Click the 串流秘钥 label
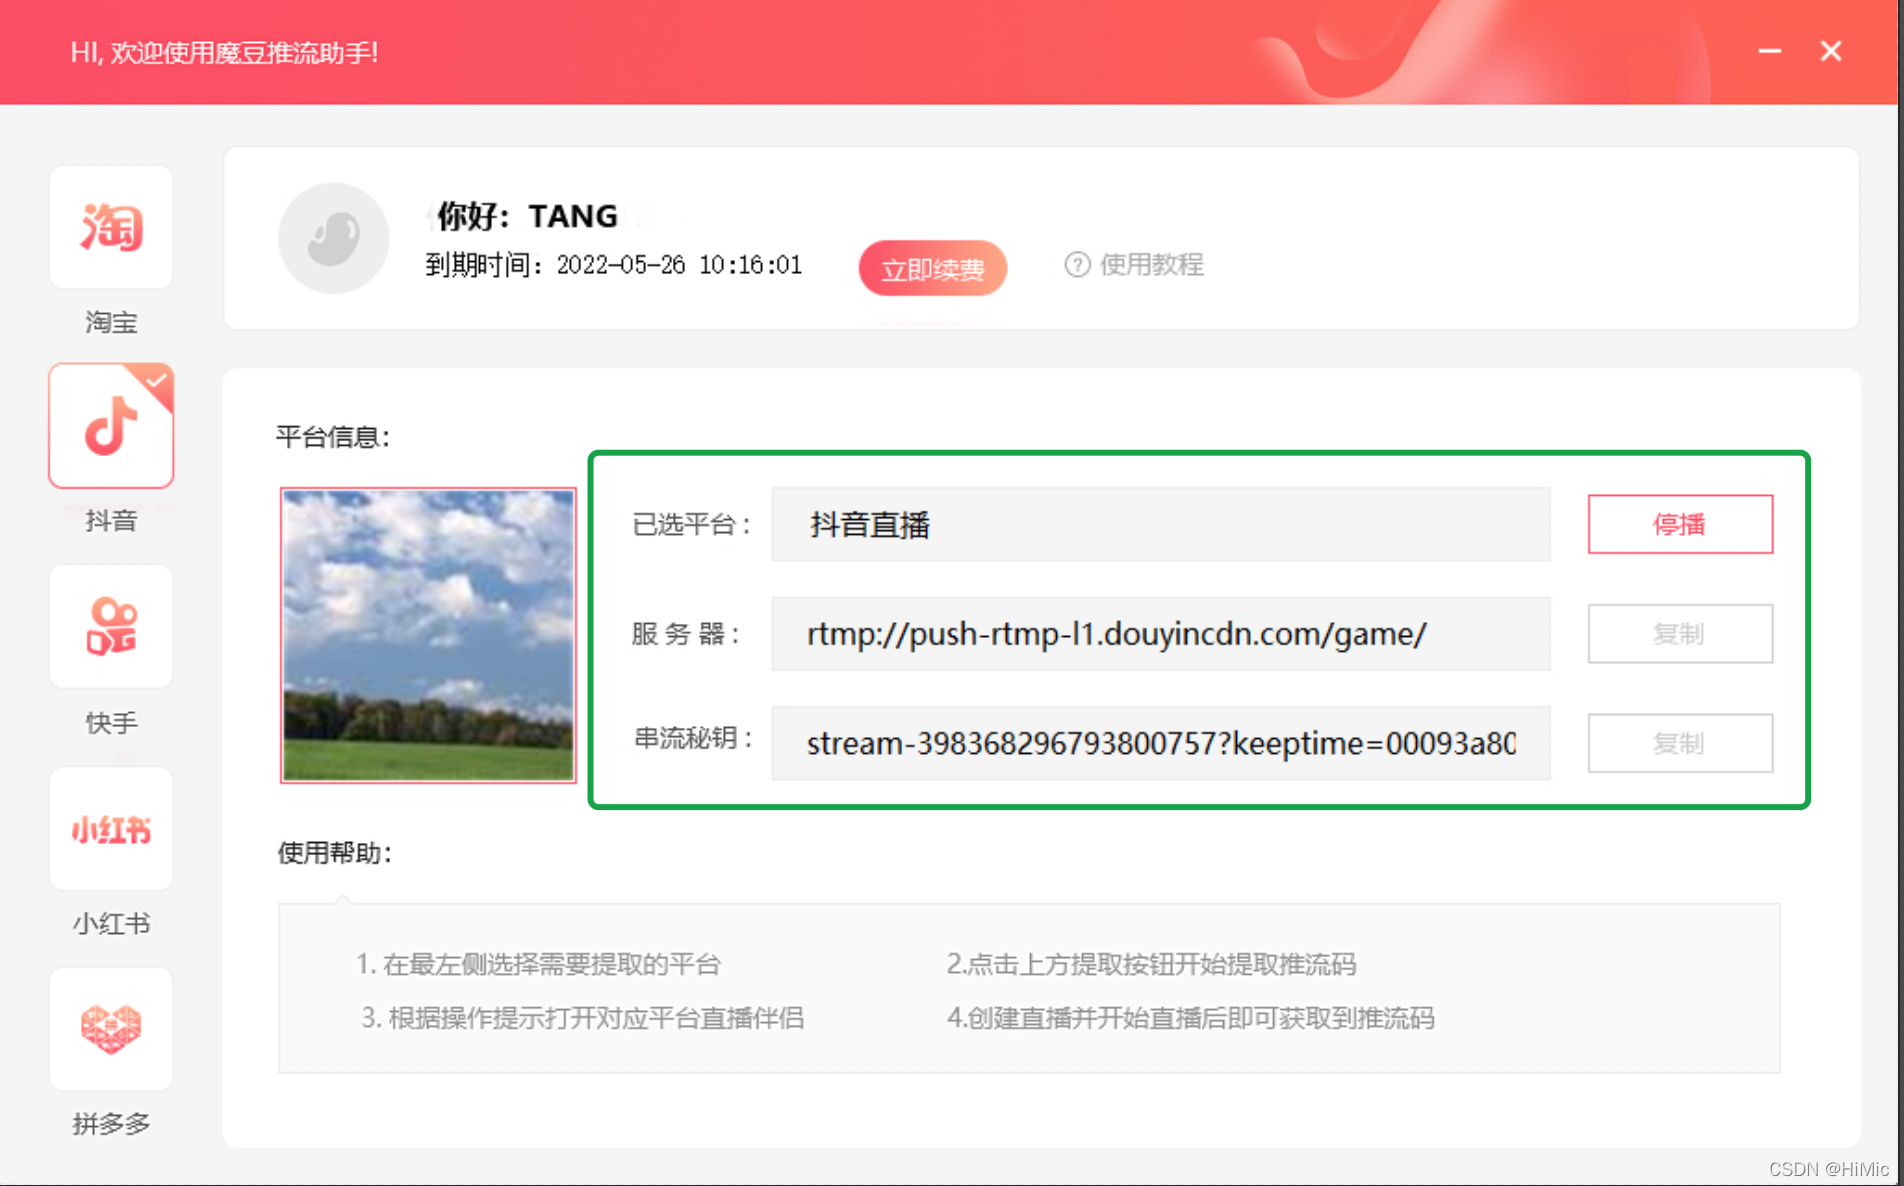1904x1186 pixels. (x=693, y=739)
